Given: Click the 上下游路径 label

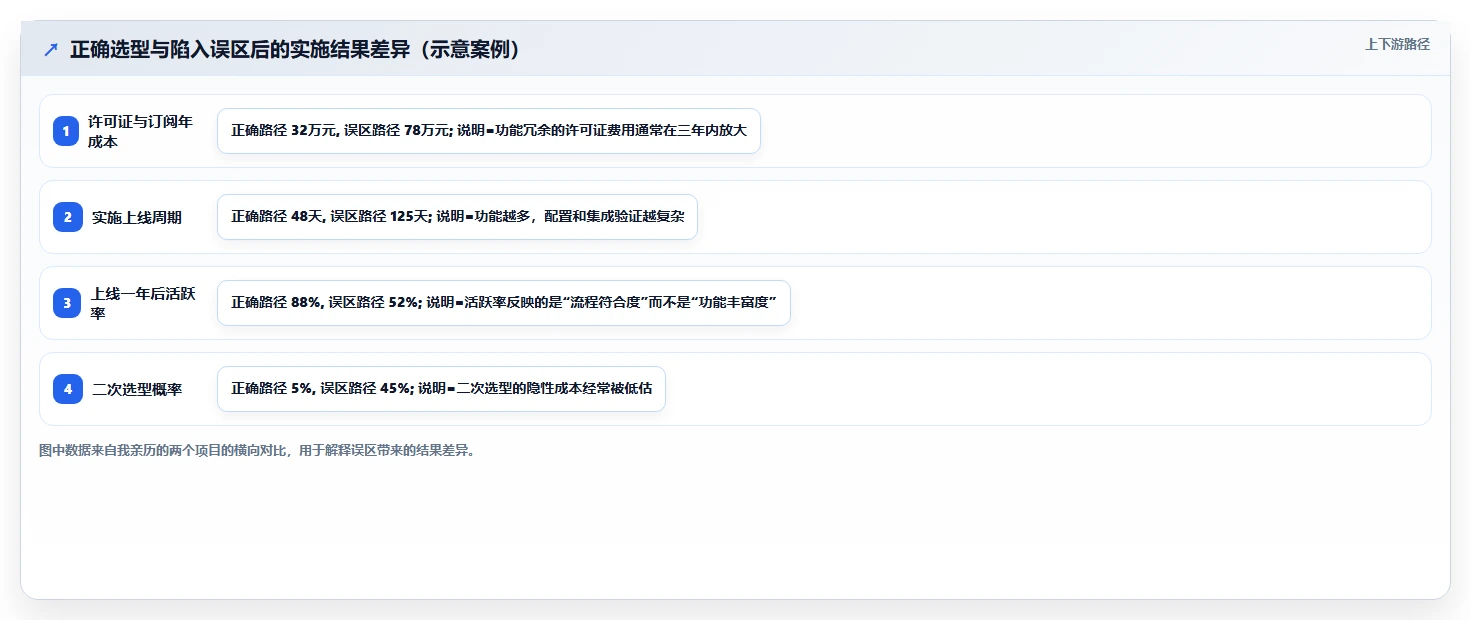Looking at the screenshot, I should pos(1397,44).
